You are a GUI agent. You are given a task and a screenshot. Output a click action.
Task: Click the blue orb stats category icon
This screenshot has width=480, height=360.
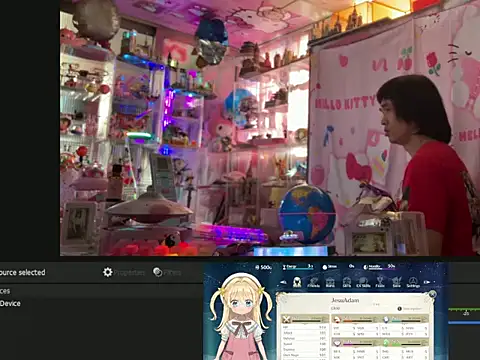[386, 319]
